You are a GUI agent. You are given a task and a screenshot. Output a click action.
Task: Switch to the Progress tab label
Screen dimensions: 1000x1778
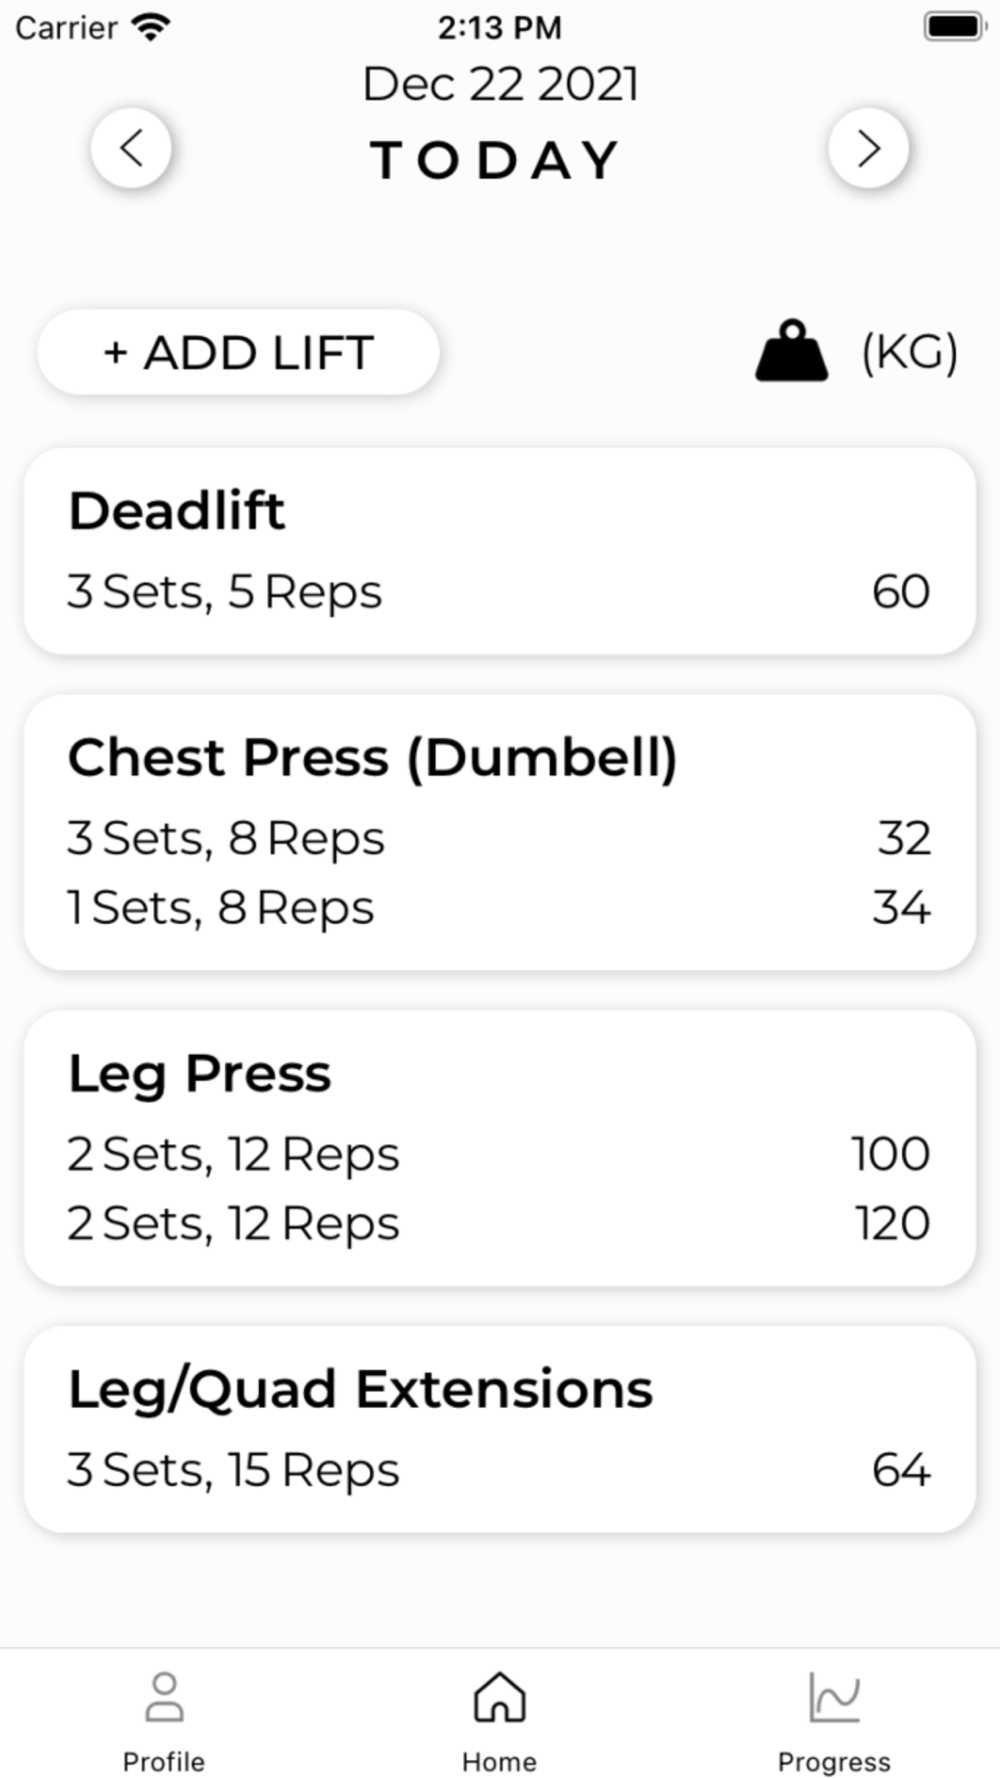click(x=834, y=1761)
